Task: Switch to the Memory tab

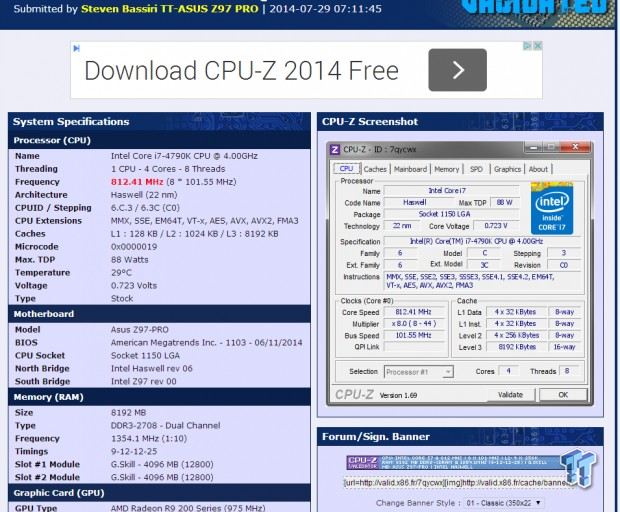Action: click(x=447, y=169)
